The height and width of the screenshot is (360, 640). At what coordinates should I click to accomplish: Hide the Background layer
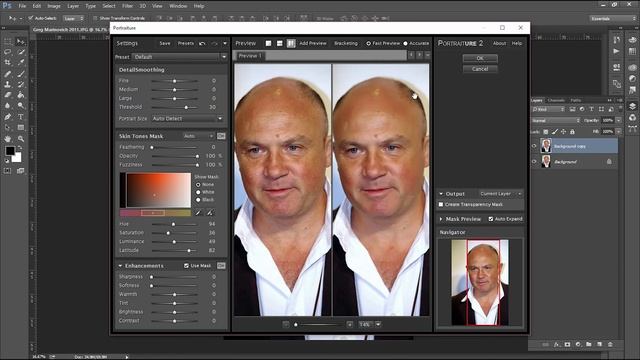(x=534, y=162)
